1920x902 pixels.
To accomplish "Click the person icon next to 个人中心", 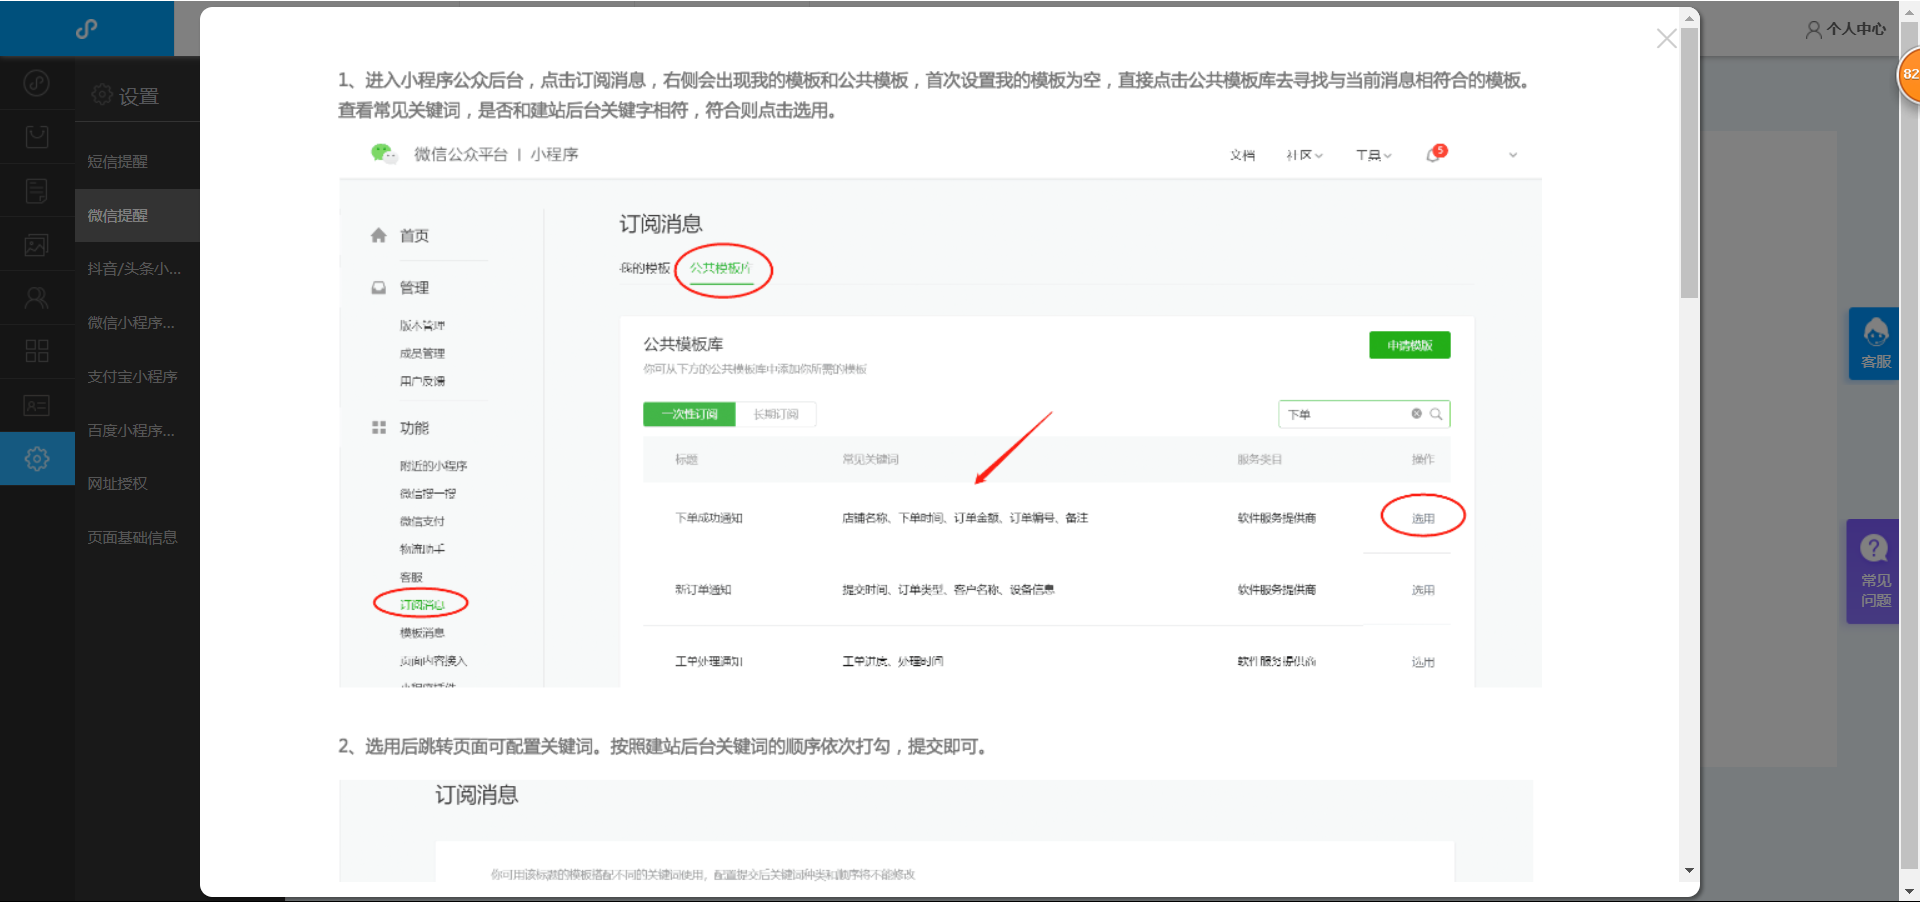I will point(1813,30).
